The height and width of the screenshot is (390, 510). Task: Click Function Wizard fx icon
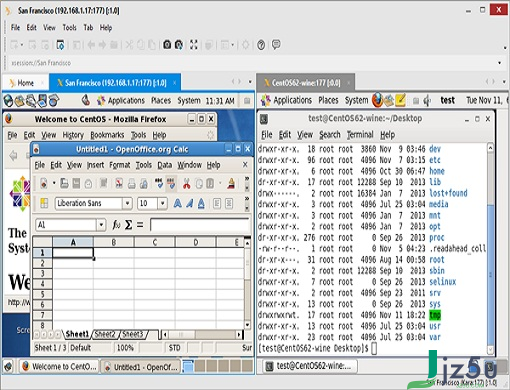coord(116,225)
